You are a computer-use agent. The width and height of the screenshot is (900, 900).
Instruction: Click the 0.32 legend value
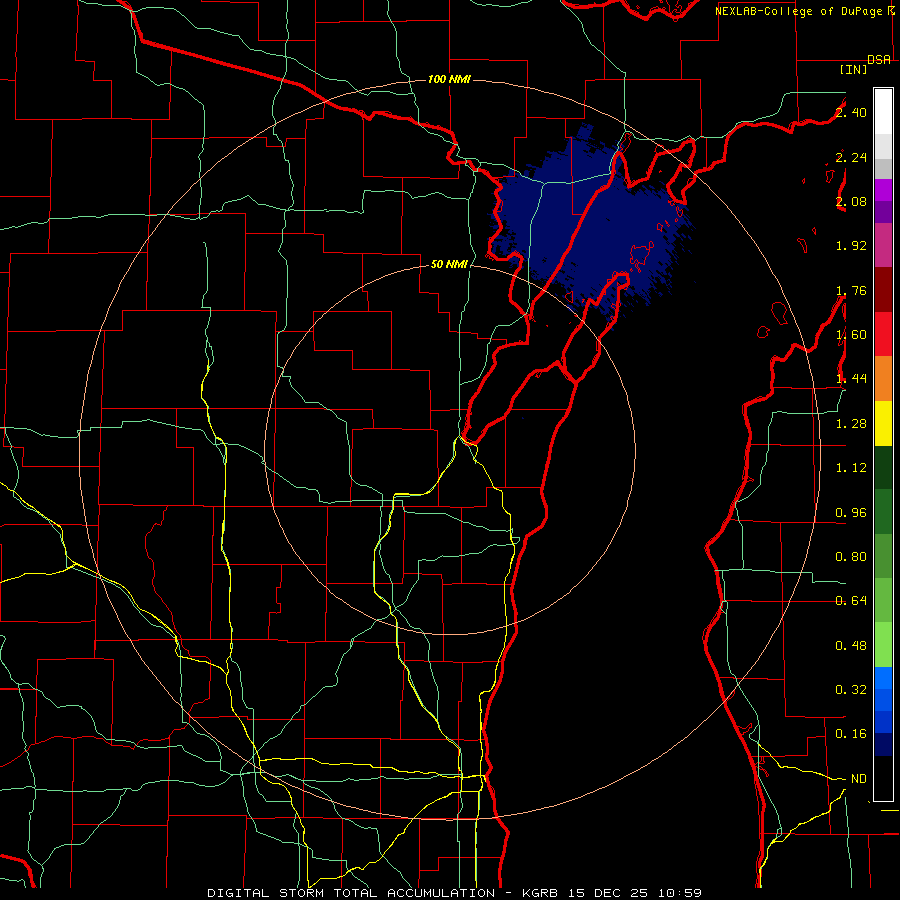(851, 690)
